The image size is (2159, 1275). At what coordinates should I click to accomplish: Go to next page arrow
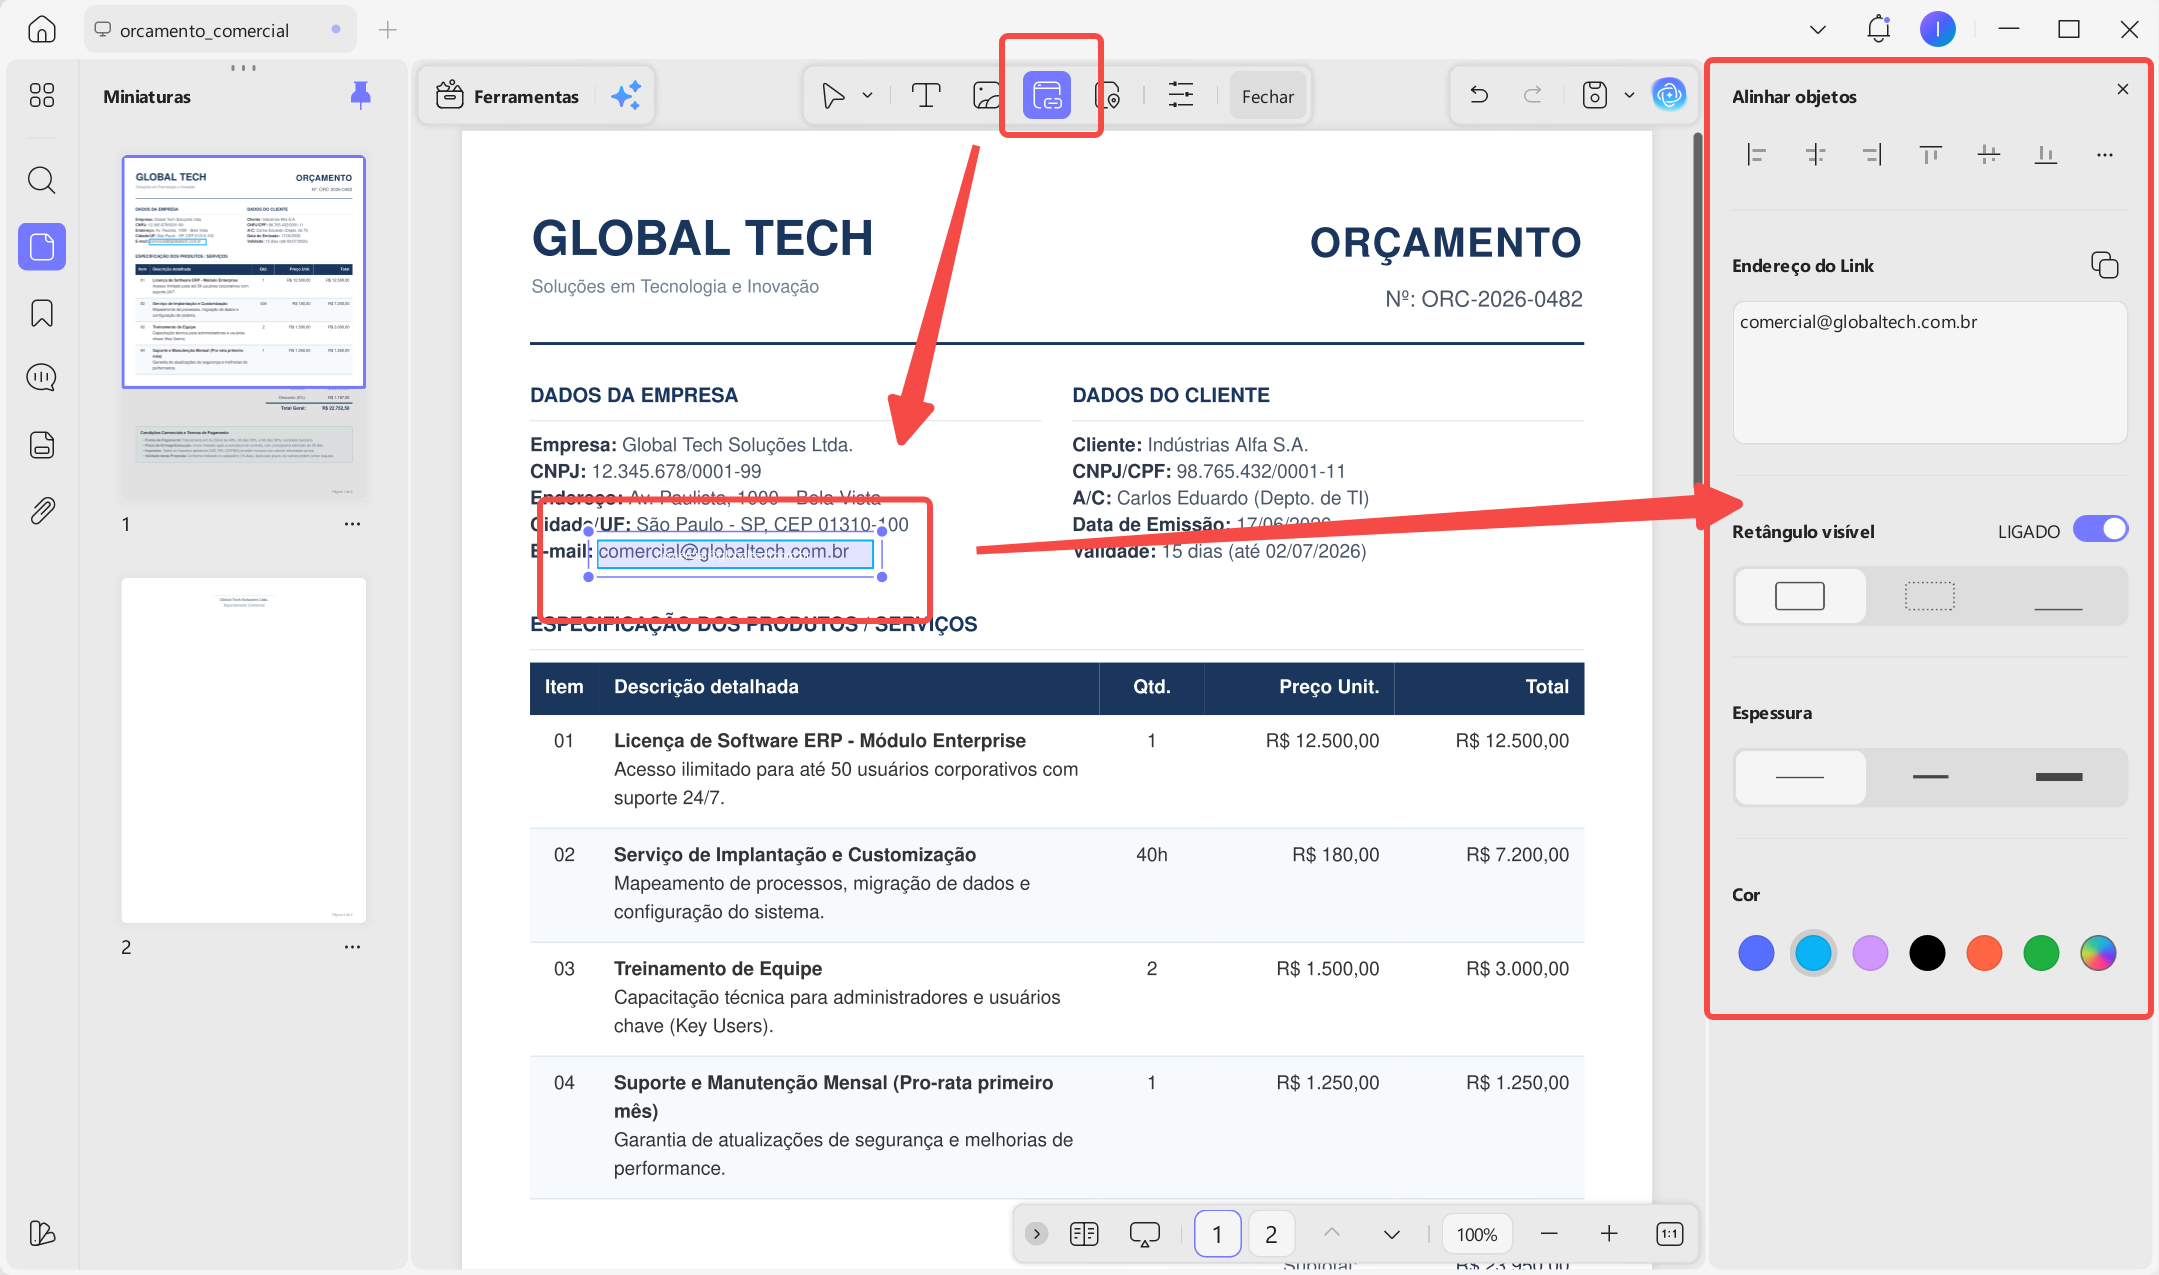[x=1391, y=1234]
